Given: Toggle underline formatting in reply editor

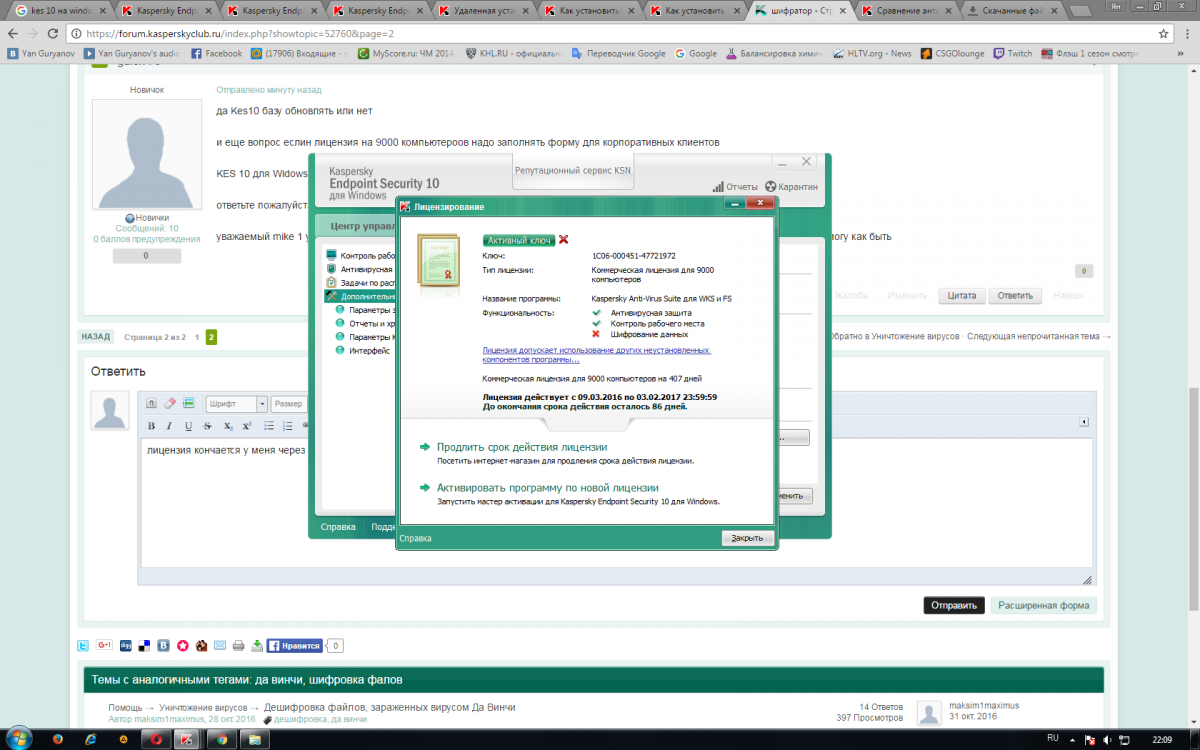Looking at the screenshot, I should click(188, 426).
